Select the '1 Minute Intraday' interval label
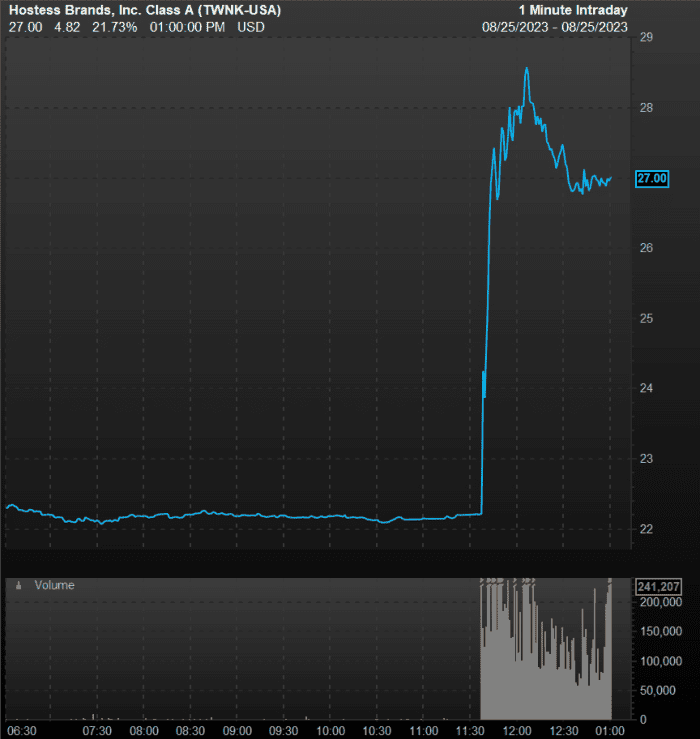700x739 pixels. (573, 10)
